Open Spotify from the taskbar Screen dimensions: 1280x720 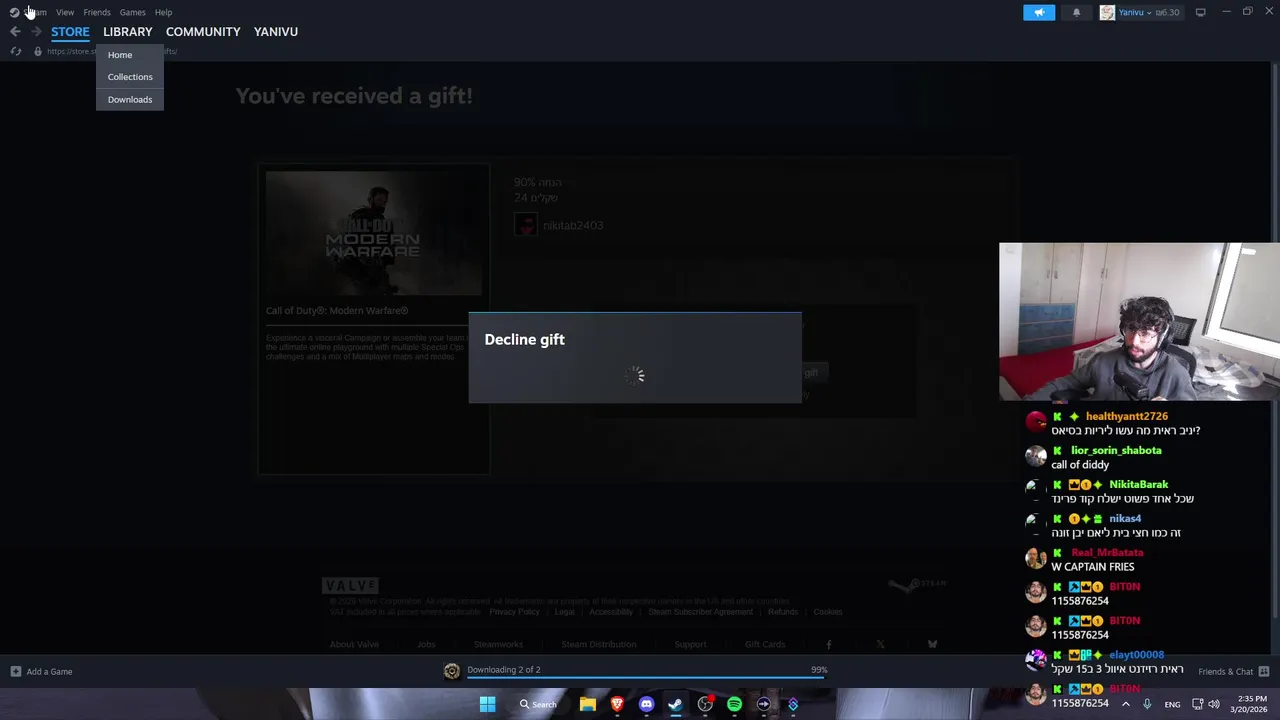(x=734, y=704)
